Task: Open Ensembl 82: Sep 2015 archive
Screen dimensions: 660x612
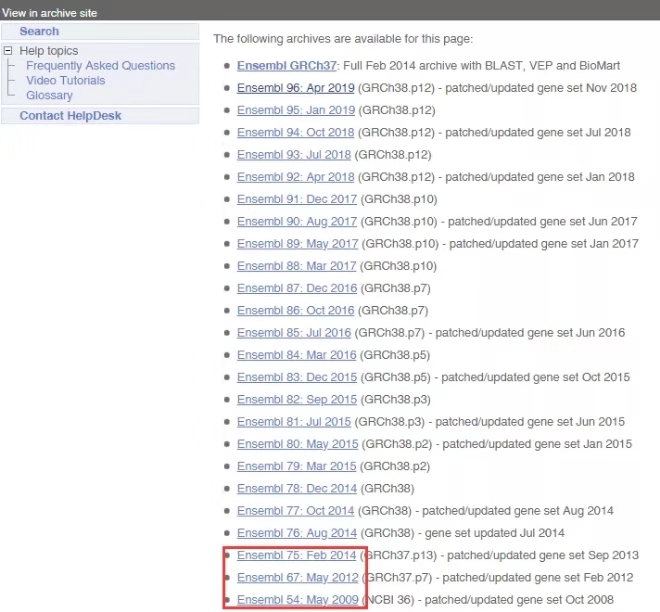Action: tap(297, 399)
